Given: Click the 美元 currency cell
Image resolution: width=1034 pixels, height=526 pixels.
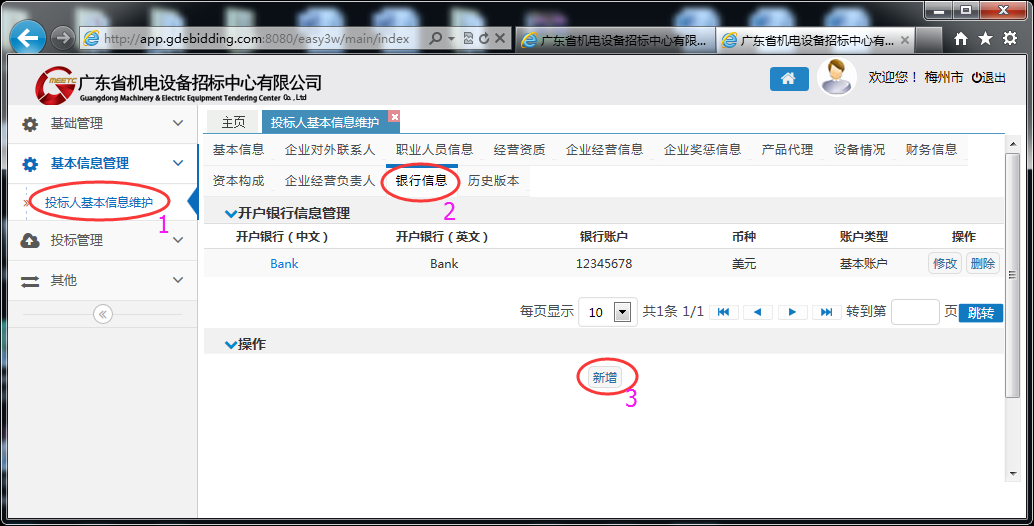Looking at the screenshot, I should point(744,264).
